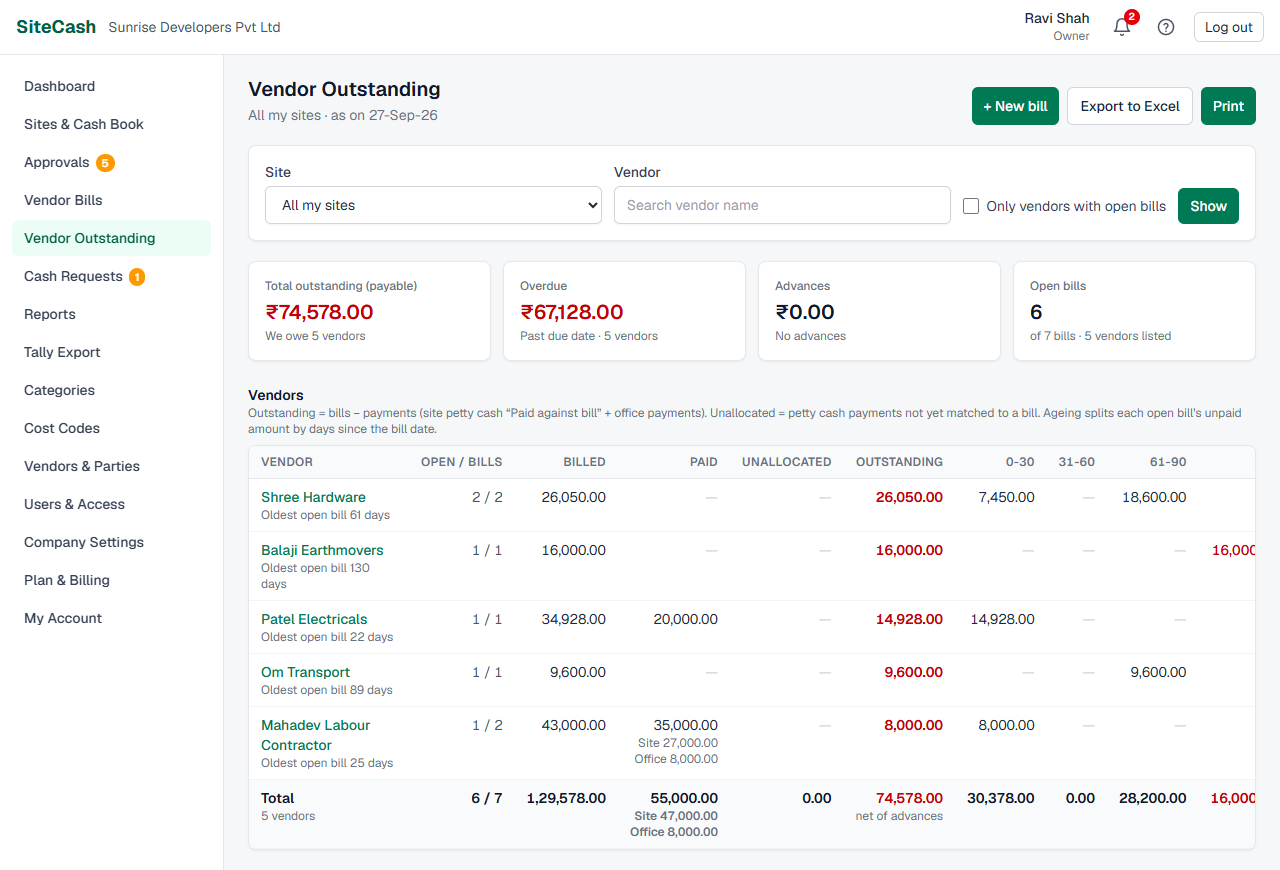Click the Show button
1280x870 pixels.
point(1208,206)
